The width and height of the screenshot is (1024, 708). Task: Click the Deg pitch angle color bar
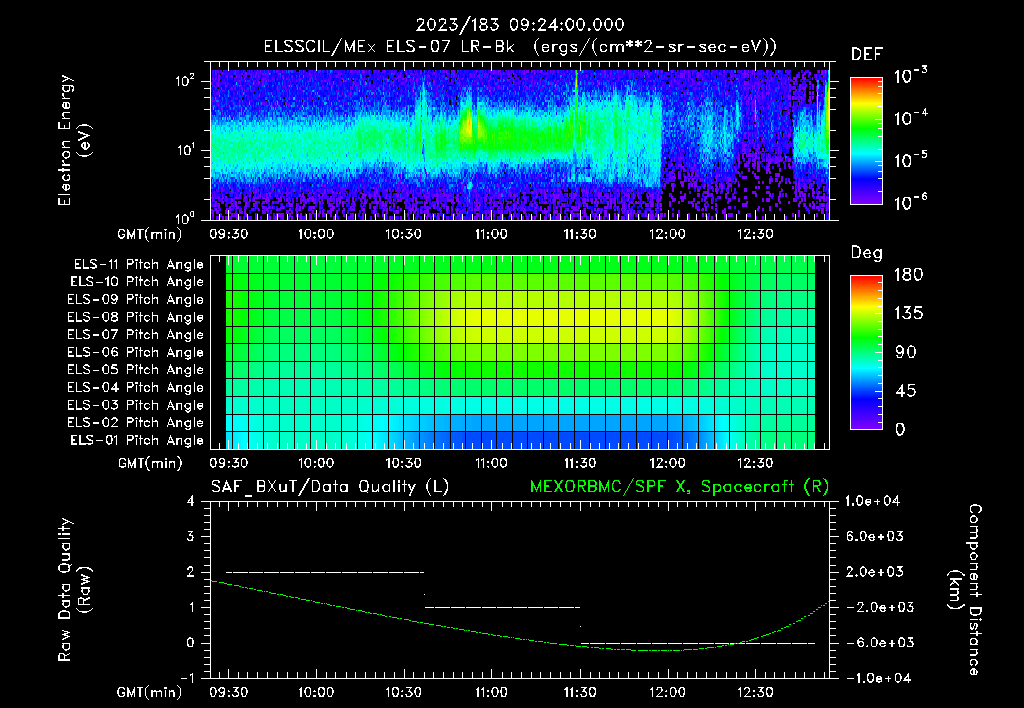[866, 352]
